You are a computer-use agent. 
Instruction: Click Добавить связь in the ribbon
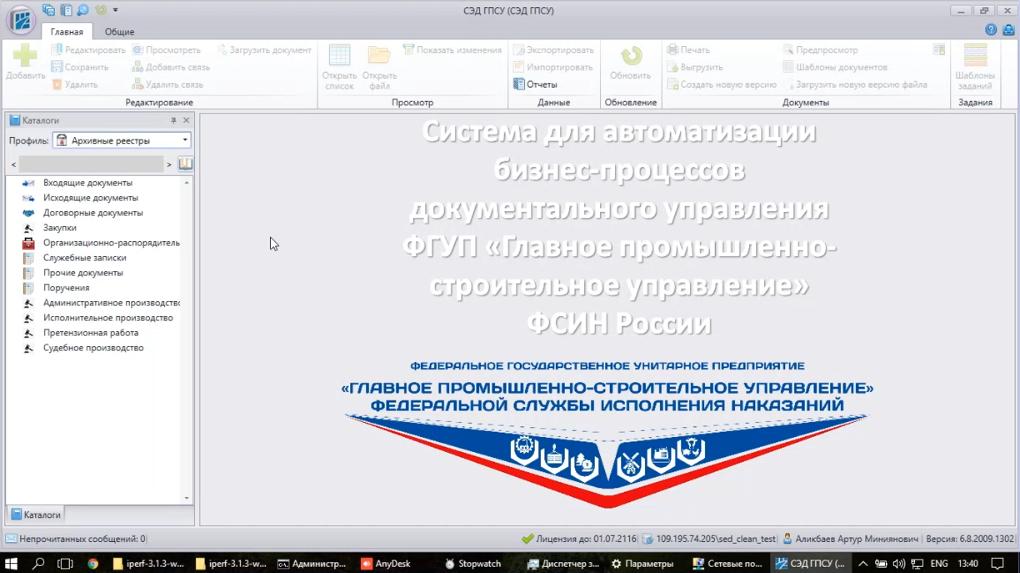170,67
